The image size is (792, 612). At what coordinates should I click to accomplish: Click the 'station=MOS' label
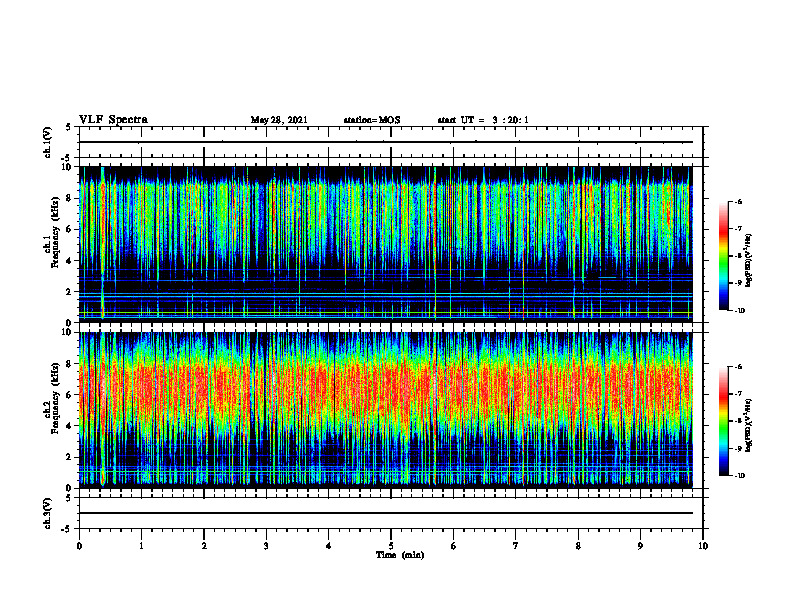click(x=372, y=120)
